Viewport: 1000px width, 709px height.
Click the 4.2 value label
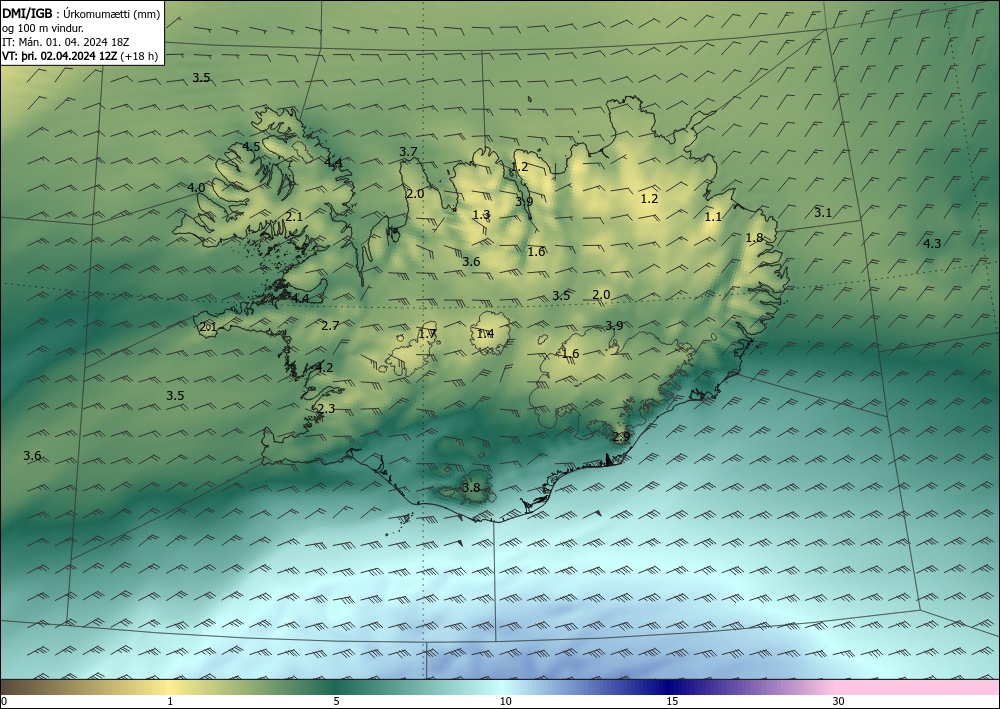[x=324, y=368]
